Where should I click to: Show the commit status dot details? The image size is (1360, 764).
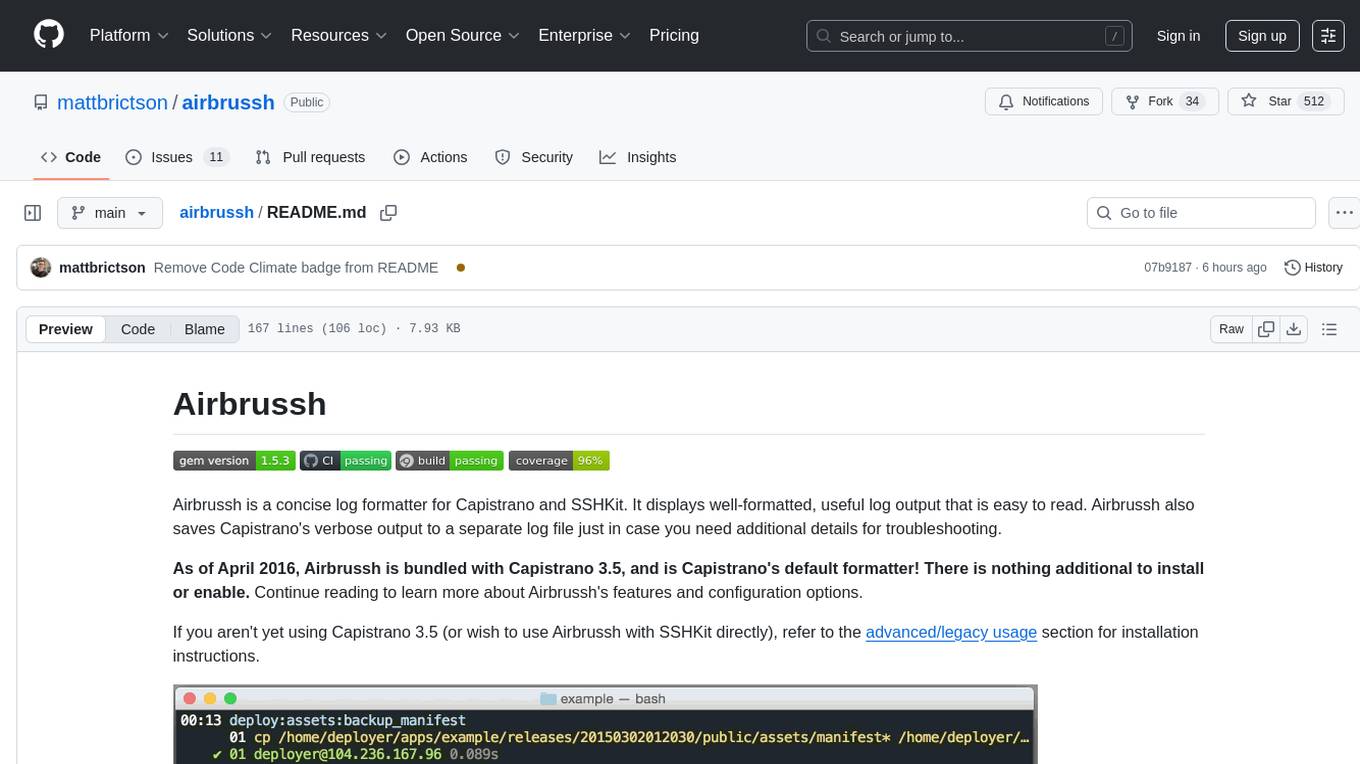[461, 268]
